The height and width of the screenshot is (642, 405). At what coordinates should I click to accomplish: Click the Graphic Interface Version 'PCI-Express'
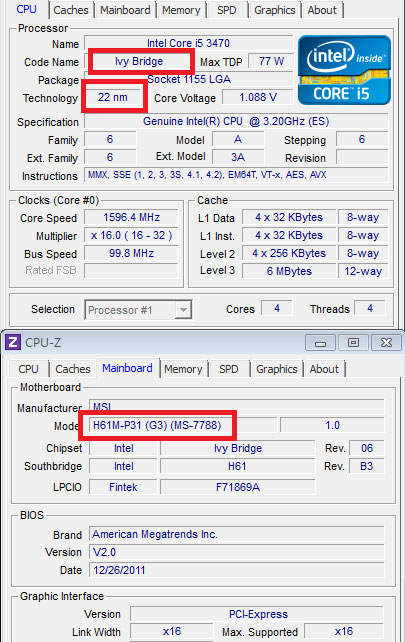tap(258, 614)
